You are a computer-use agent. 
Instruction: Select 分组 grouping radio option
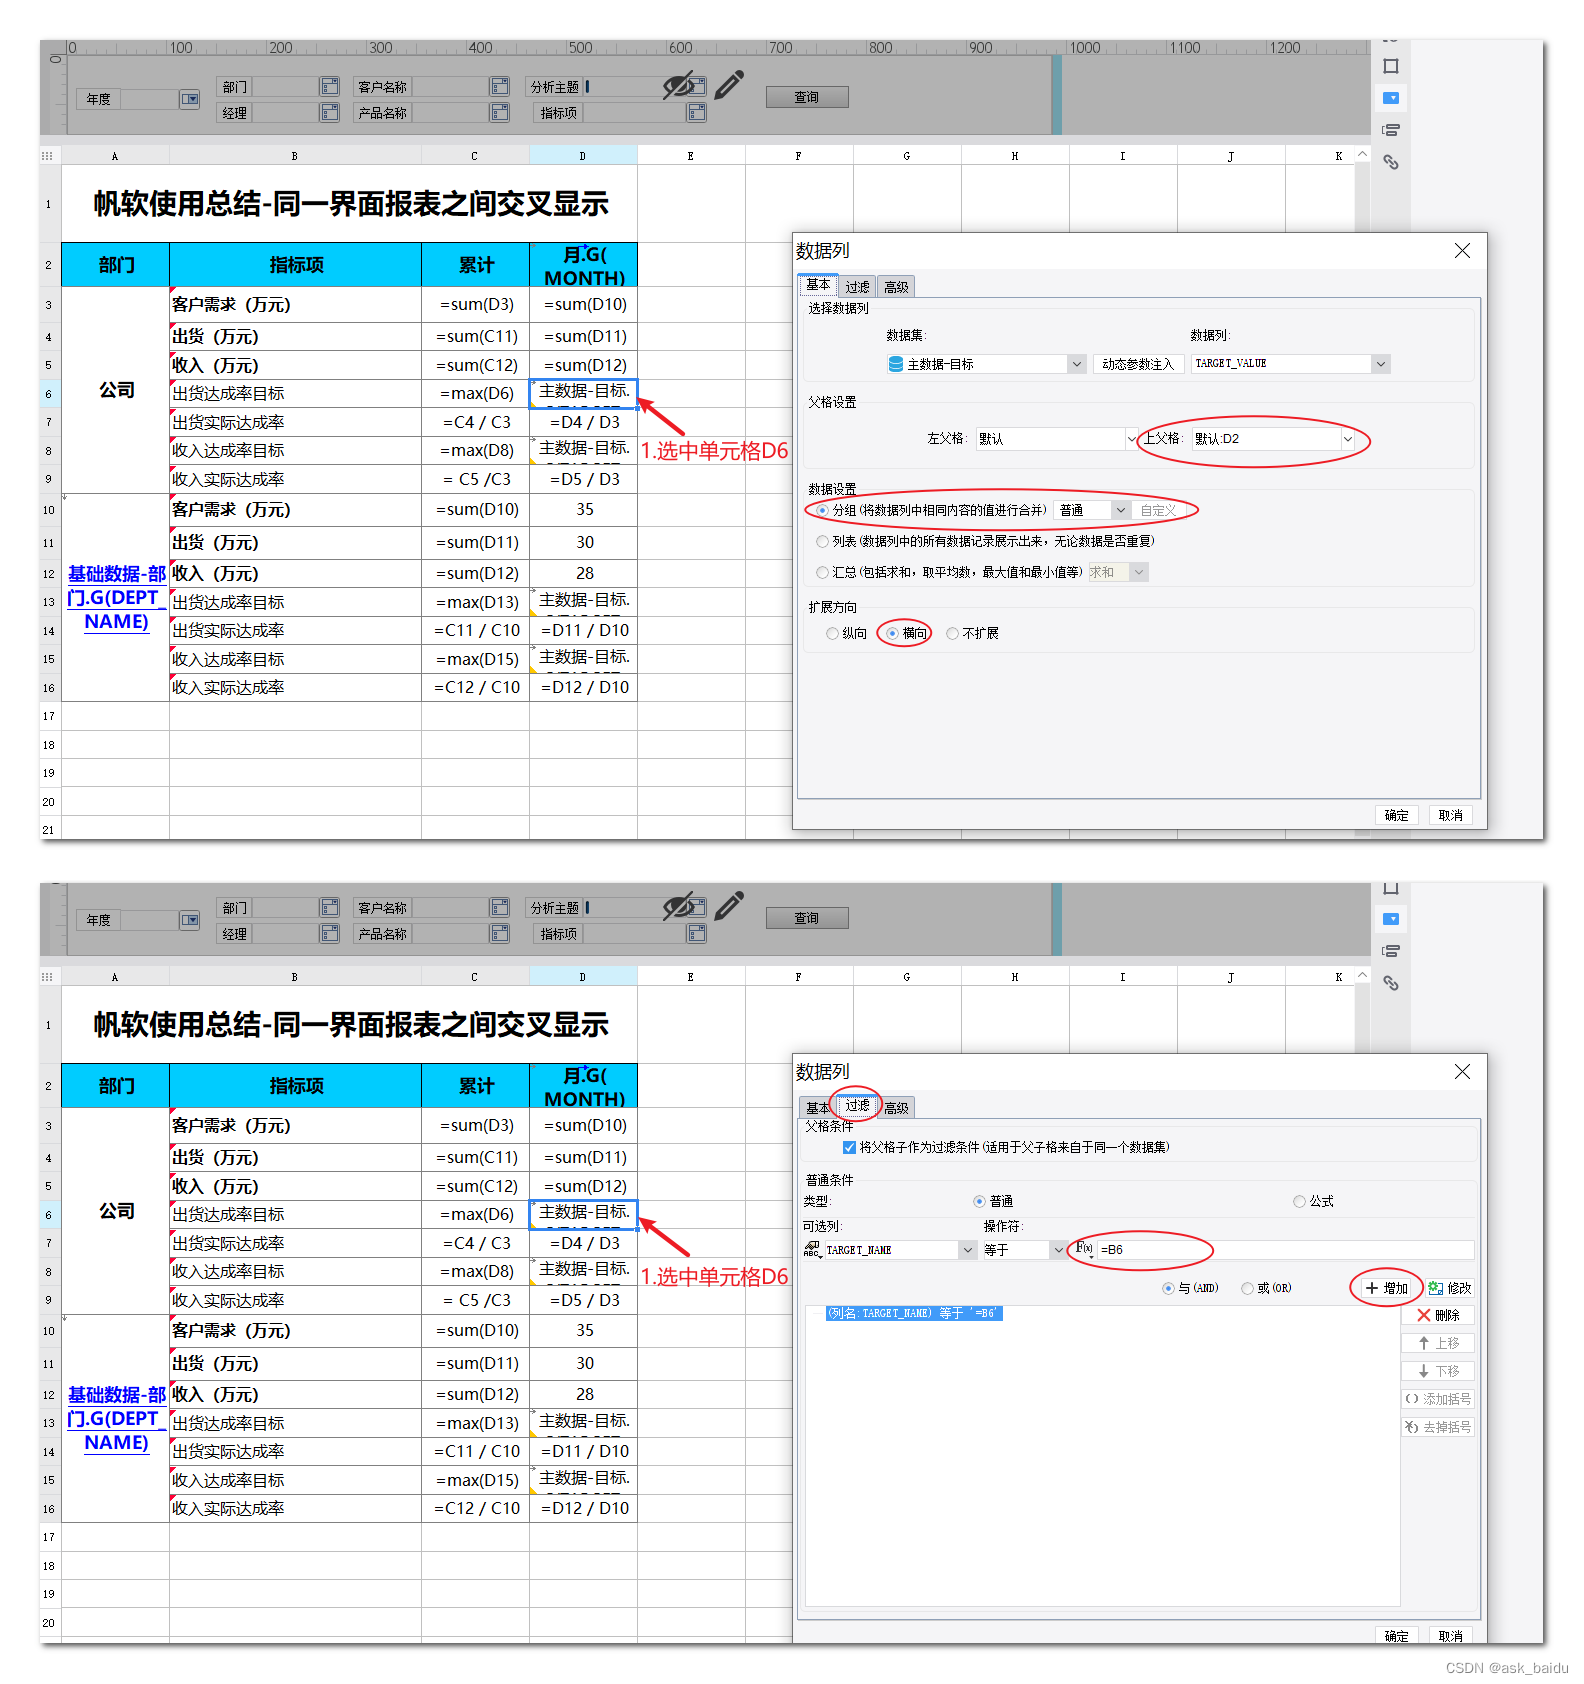click(x=822, y=510)
